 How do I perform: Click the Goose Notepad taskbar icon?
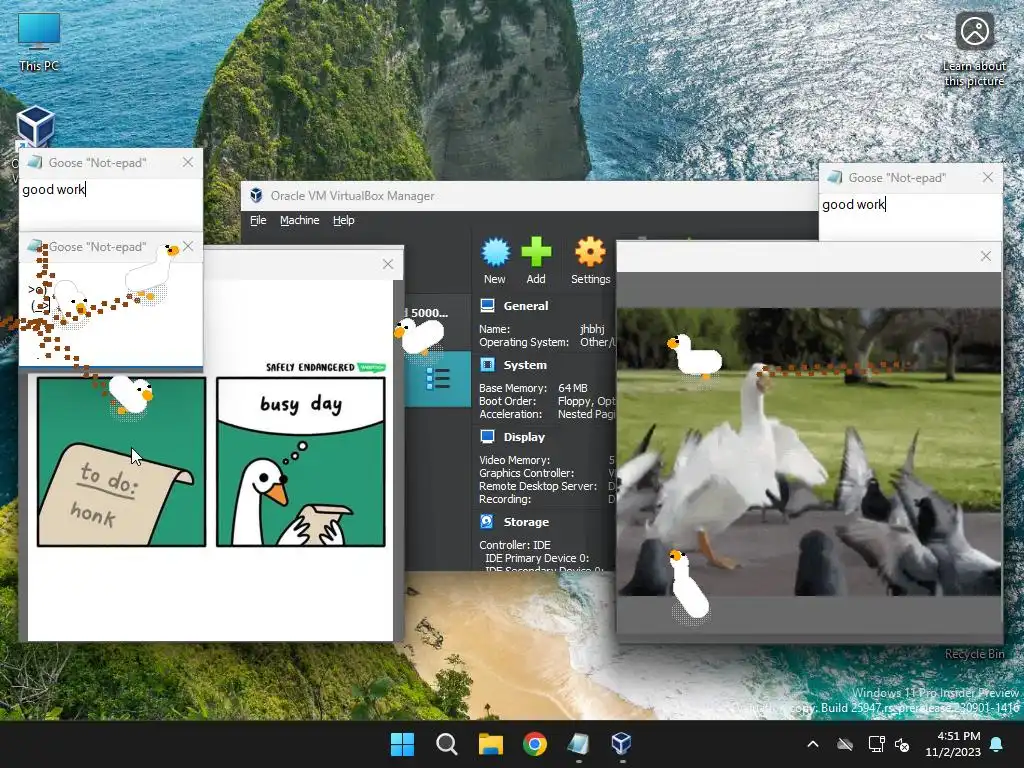pyautogui.click(x=579, y=744)
